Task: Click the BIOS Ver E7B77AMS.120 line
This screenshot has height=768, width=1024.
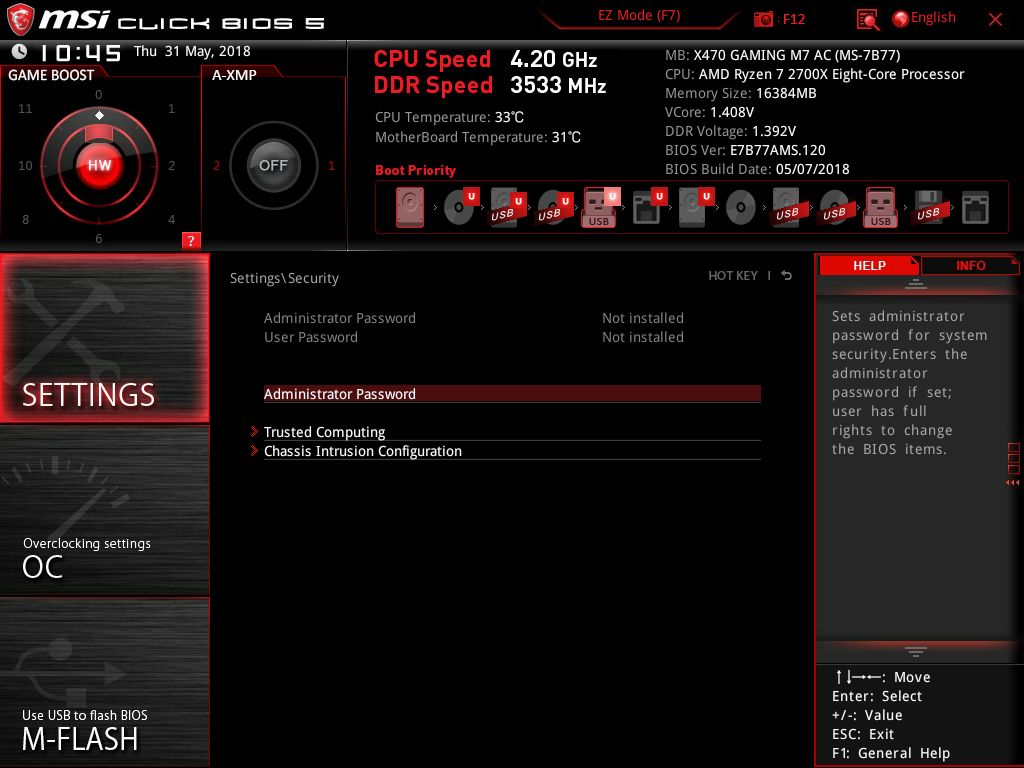Action: tap(745, 150)
